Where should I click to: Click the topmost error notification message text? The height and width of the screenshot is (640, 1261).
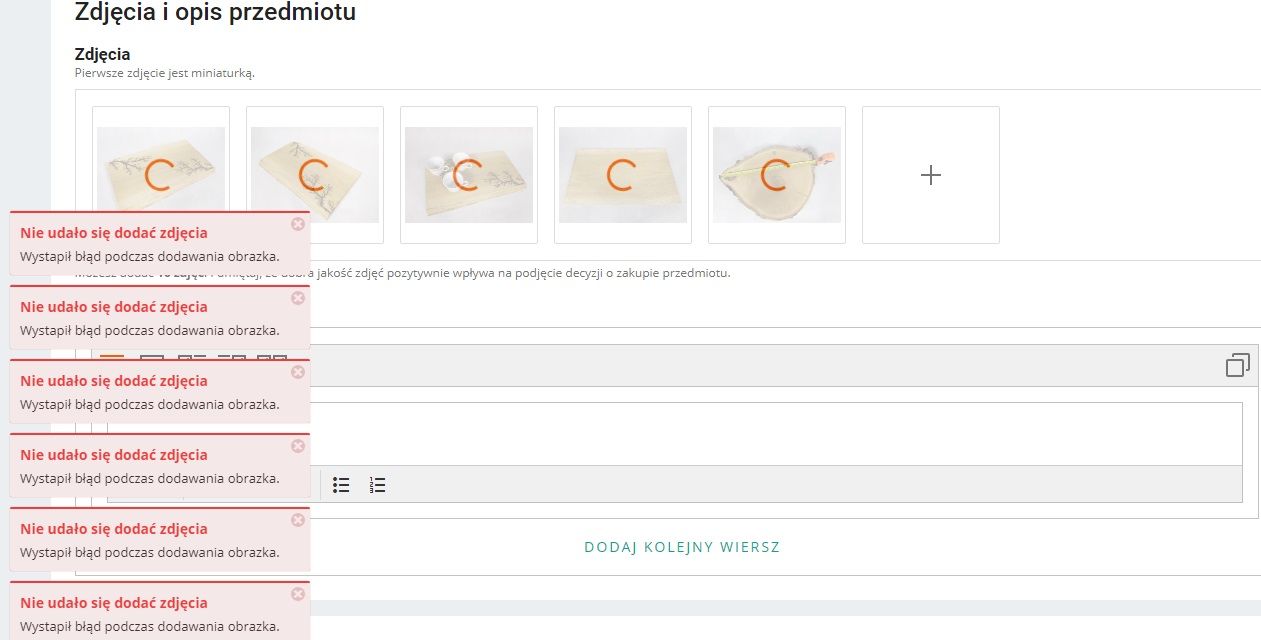[149, 256]
